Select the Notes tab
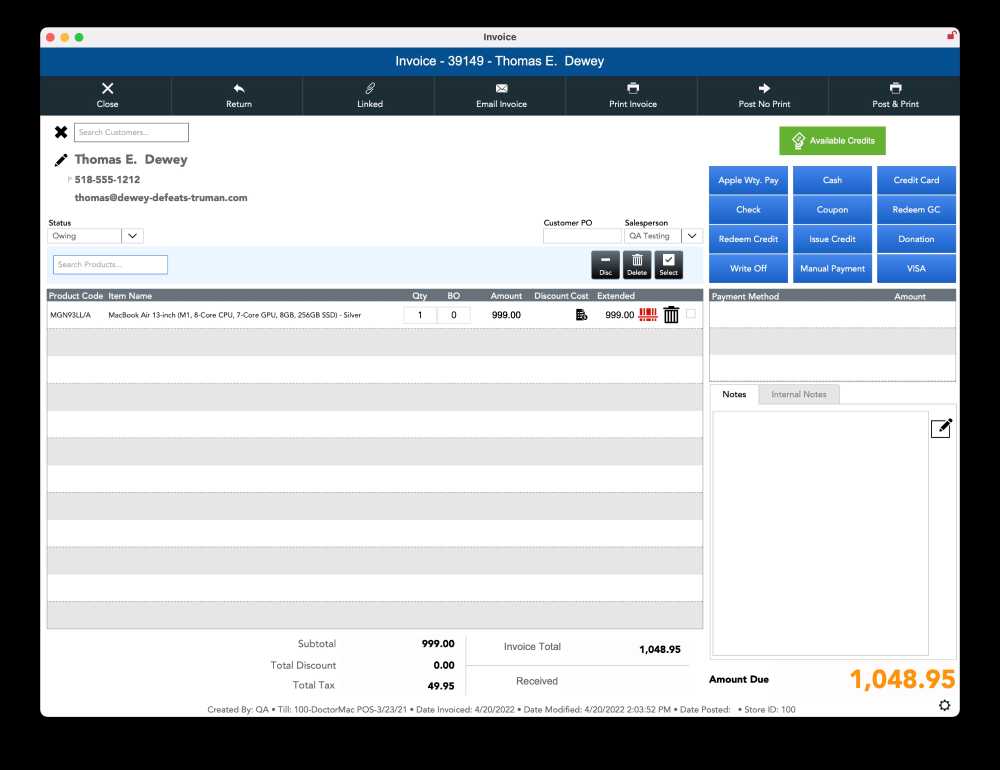 [734, 394]
